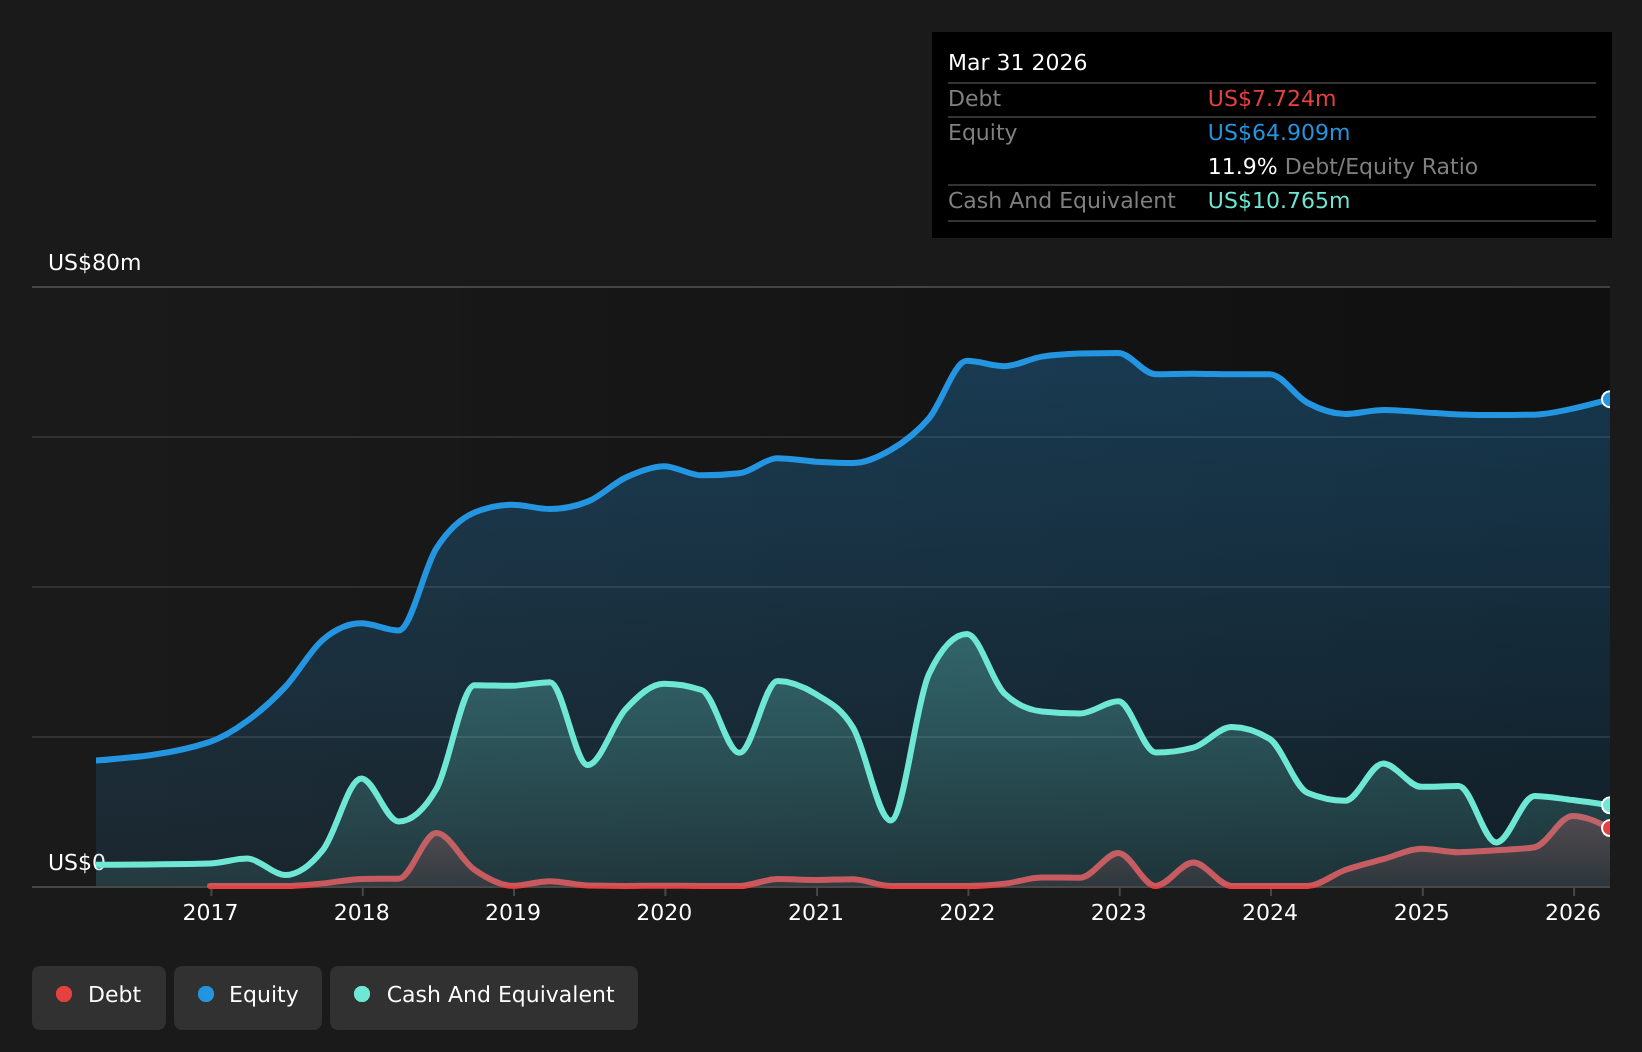
Task: Click the 2020 x-axis label
Action: pos(665,912)
